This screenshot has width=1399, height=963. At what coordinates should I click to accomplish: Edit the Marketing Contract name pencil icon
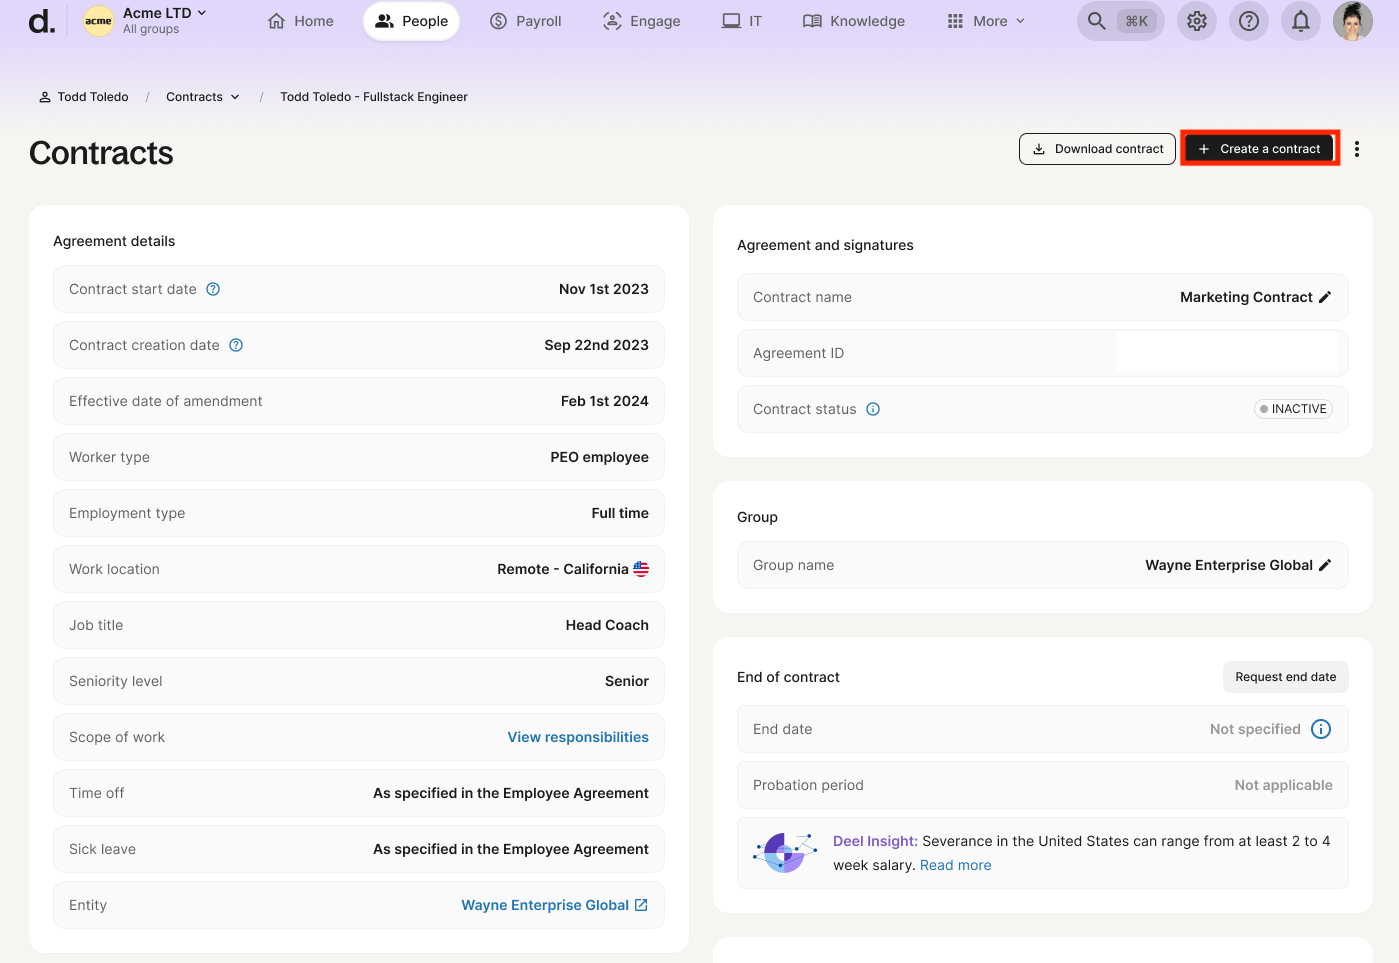click(1325, 297)
